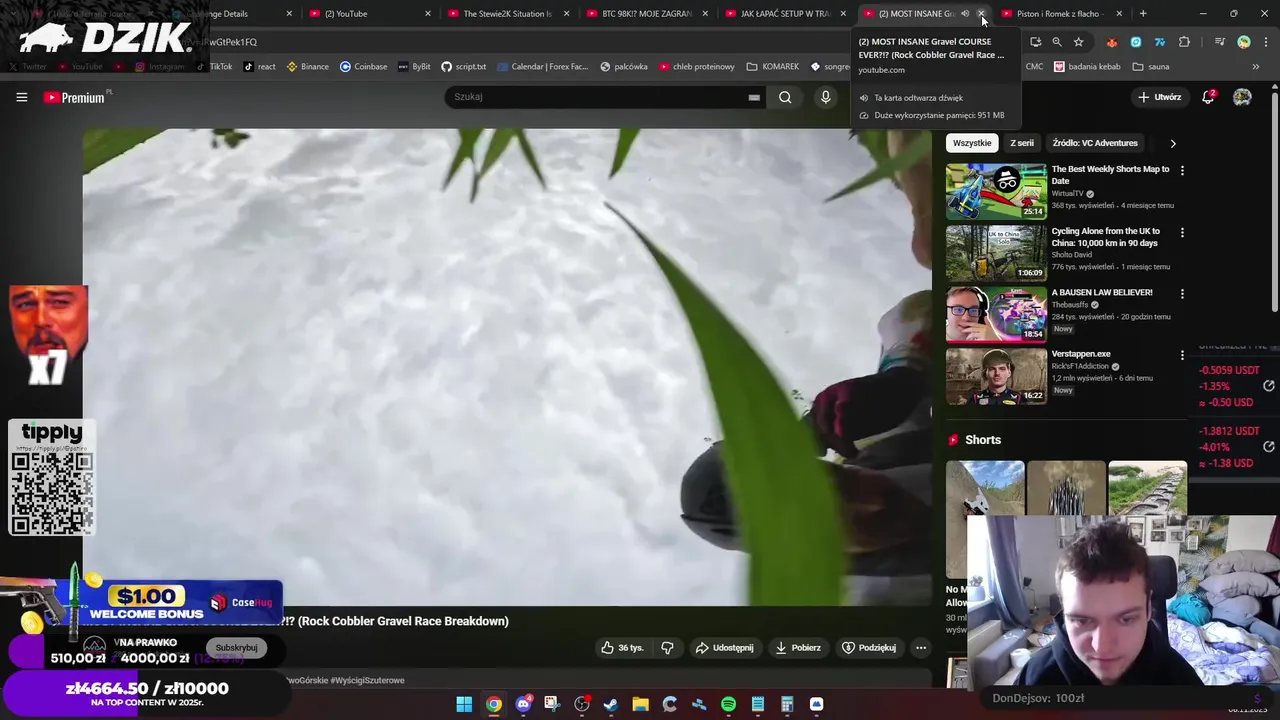Open the chleb proteinowy bookmark
Image resolution: width=1280 pixels, height=720 pixels.
[696, 67]
